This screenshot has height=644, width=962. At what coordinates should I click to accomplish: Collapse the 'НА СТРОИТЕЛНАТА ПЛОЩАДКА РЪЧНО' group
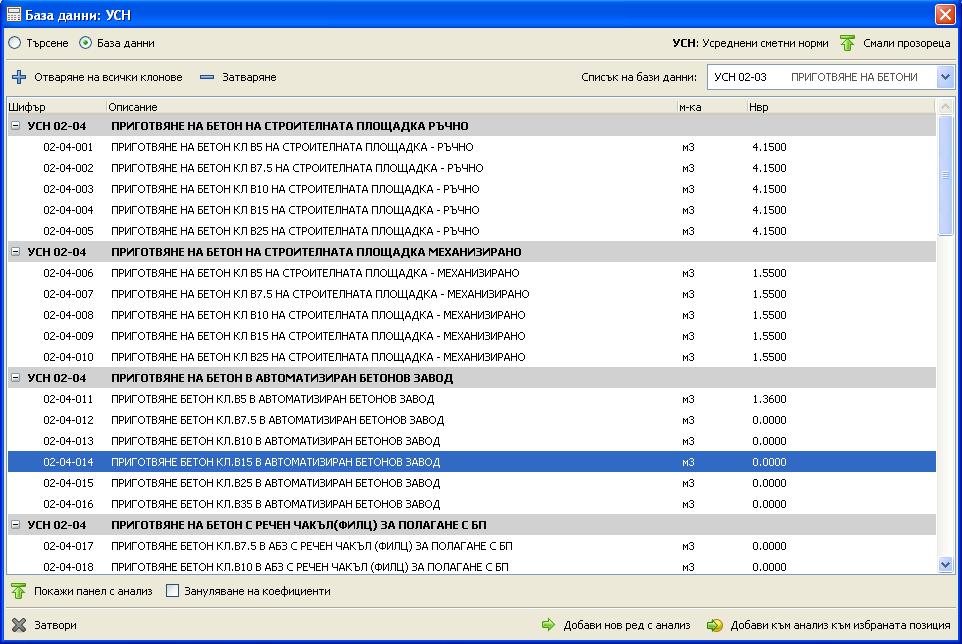tap(16, 126)
